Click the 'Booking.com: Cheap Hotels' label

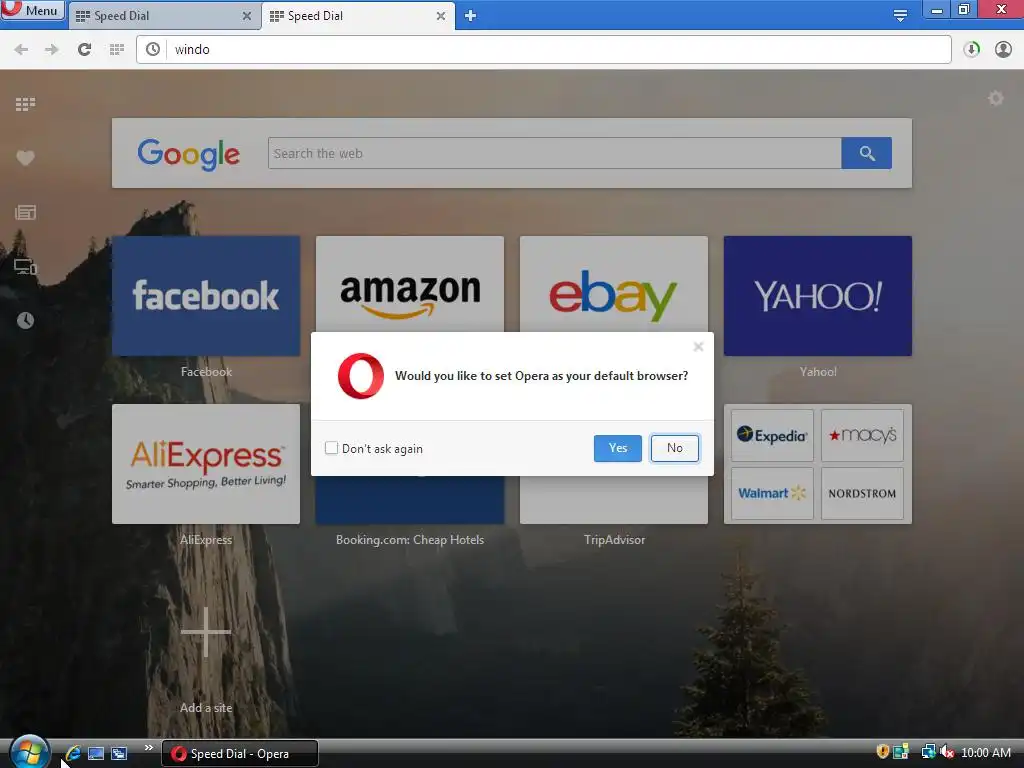click(x=409, y=539)
